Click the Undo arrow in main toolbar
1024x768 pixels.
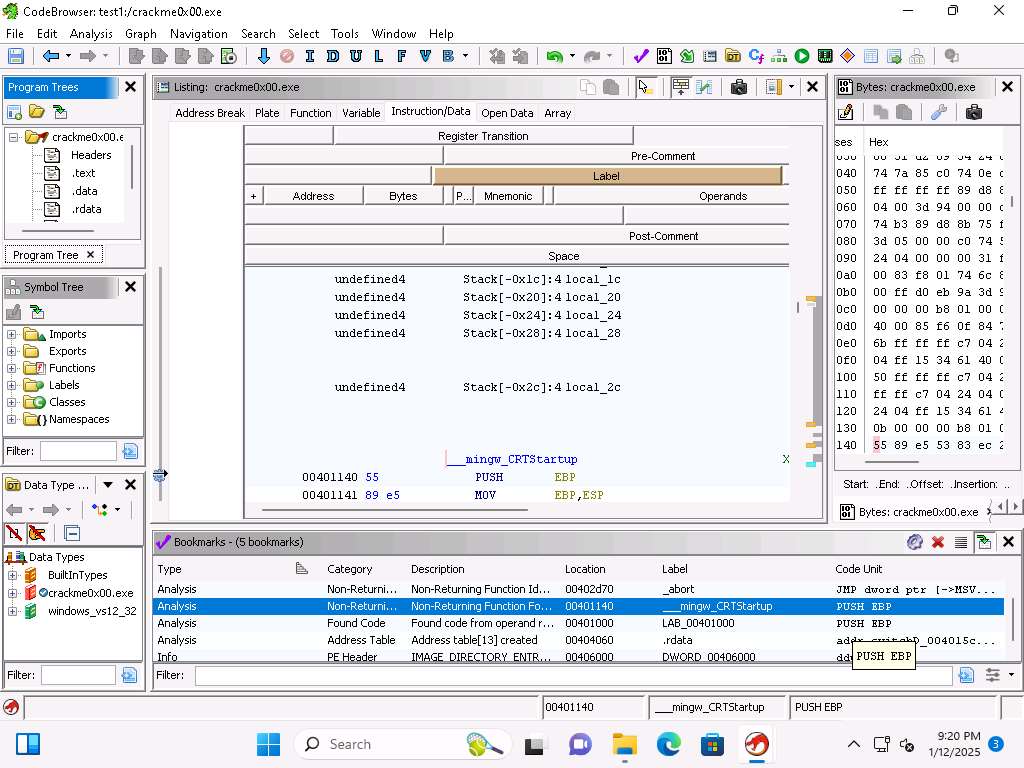point(554,57)
